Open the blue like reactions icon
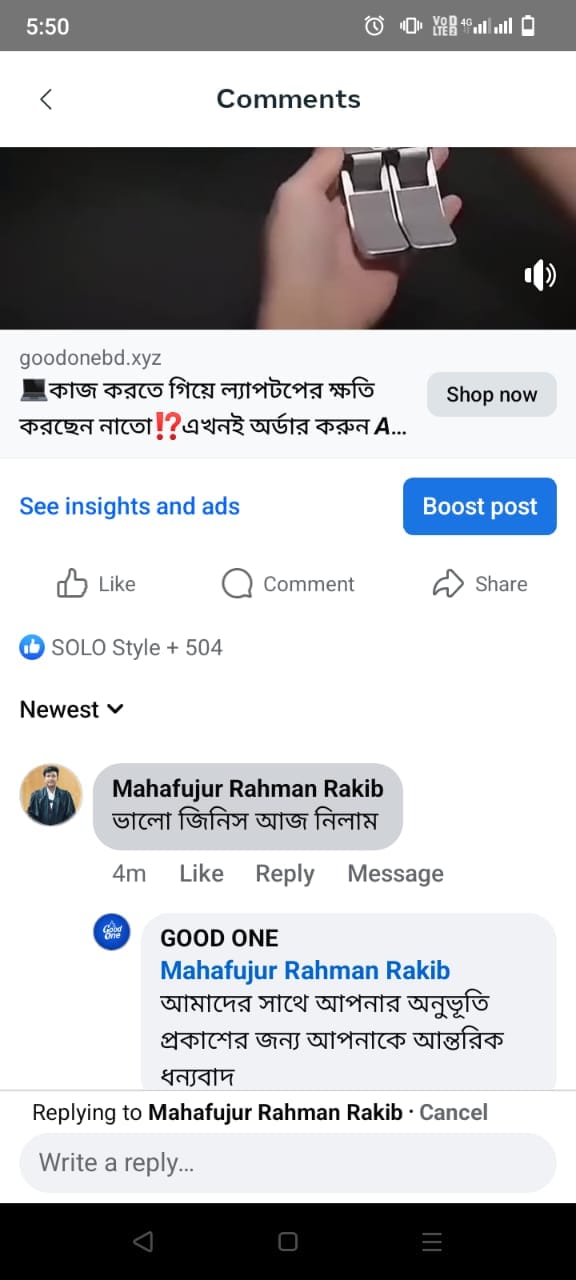The width and height of the screenshot is (576, 1280). point(32,648)
